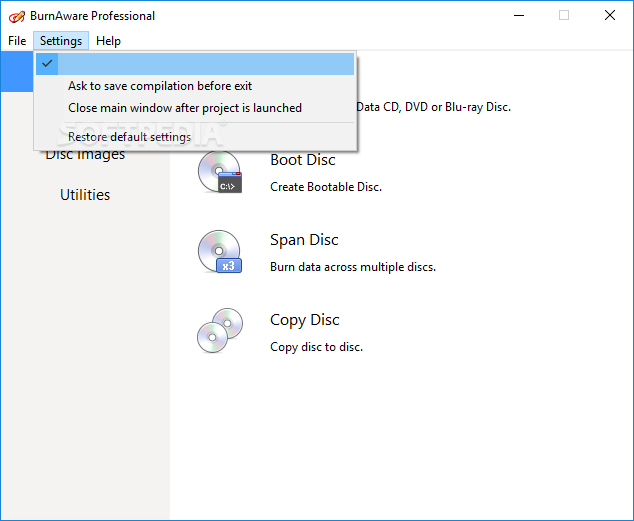
Task: Select the Utilities category in sidebar
Action: [x=85, y=195]
